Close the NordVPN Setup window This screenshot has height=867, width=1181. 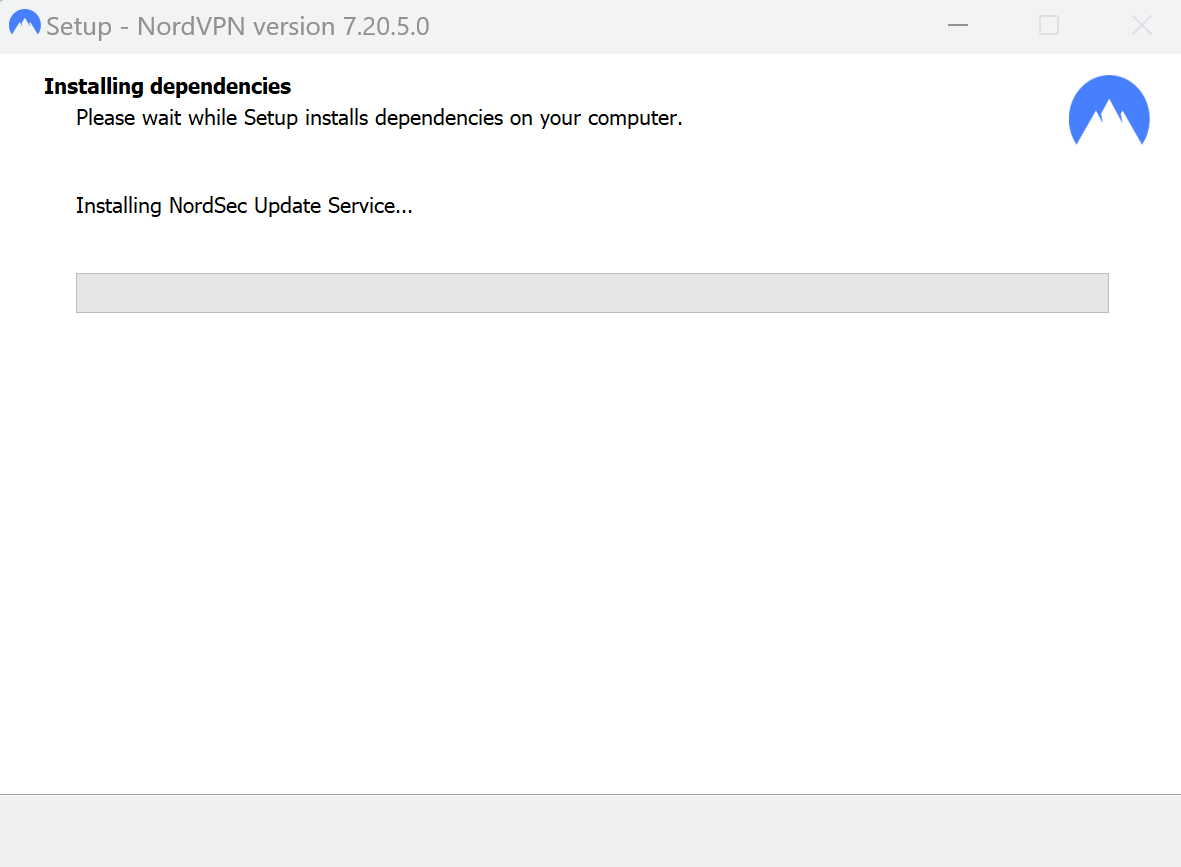[x=1142, y=26]
